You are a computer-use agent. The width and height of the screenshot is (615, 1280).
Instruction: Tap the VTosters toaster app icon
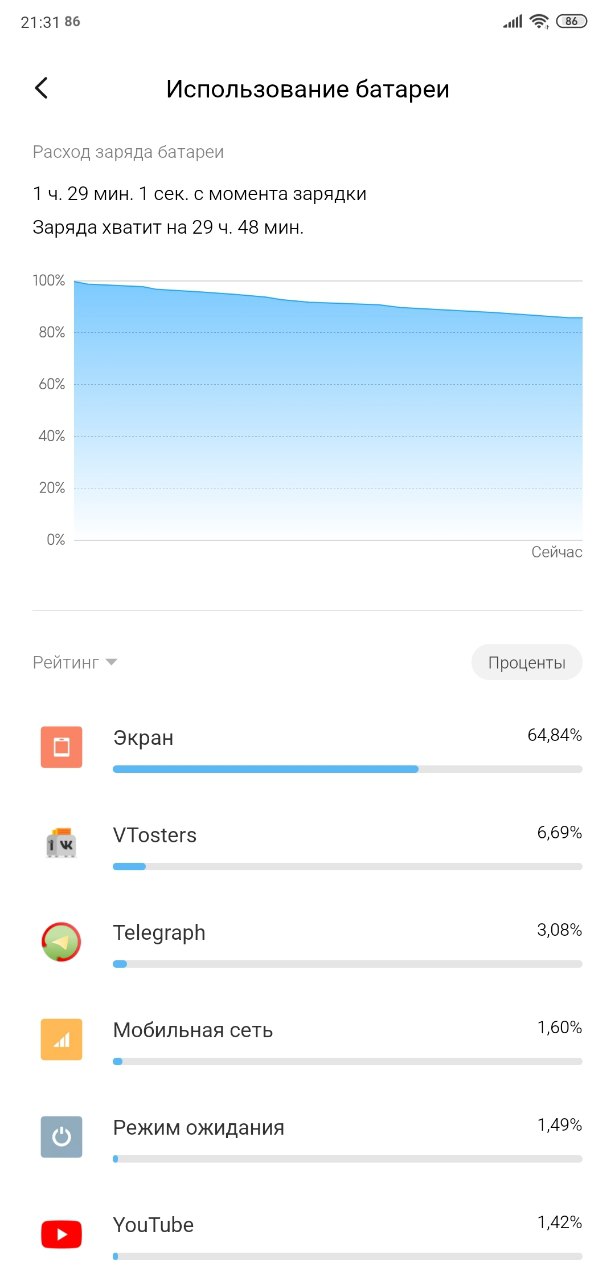coord(61,844)
